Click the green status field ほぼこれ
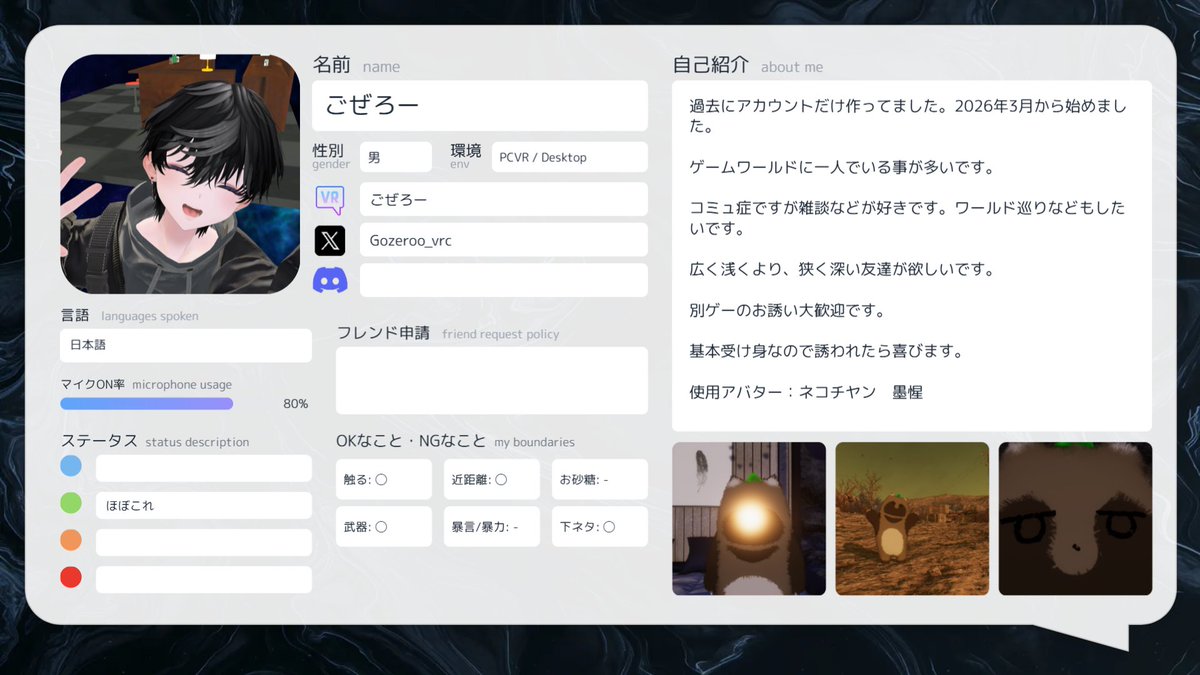 pyautogui.click(x=204, y=505)
